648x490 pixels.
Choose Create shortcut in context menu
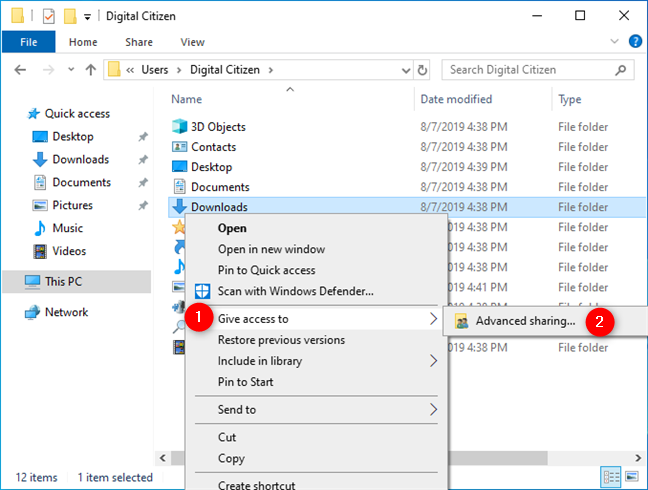tap(257, 485)
